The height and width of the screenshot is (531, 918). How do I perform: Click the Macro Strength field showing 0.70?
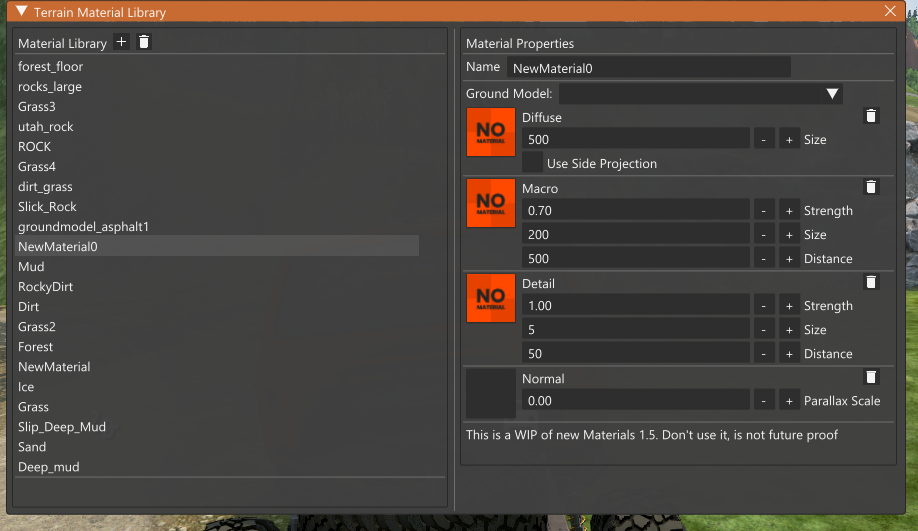tap(636, 210)
